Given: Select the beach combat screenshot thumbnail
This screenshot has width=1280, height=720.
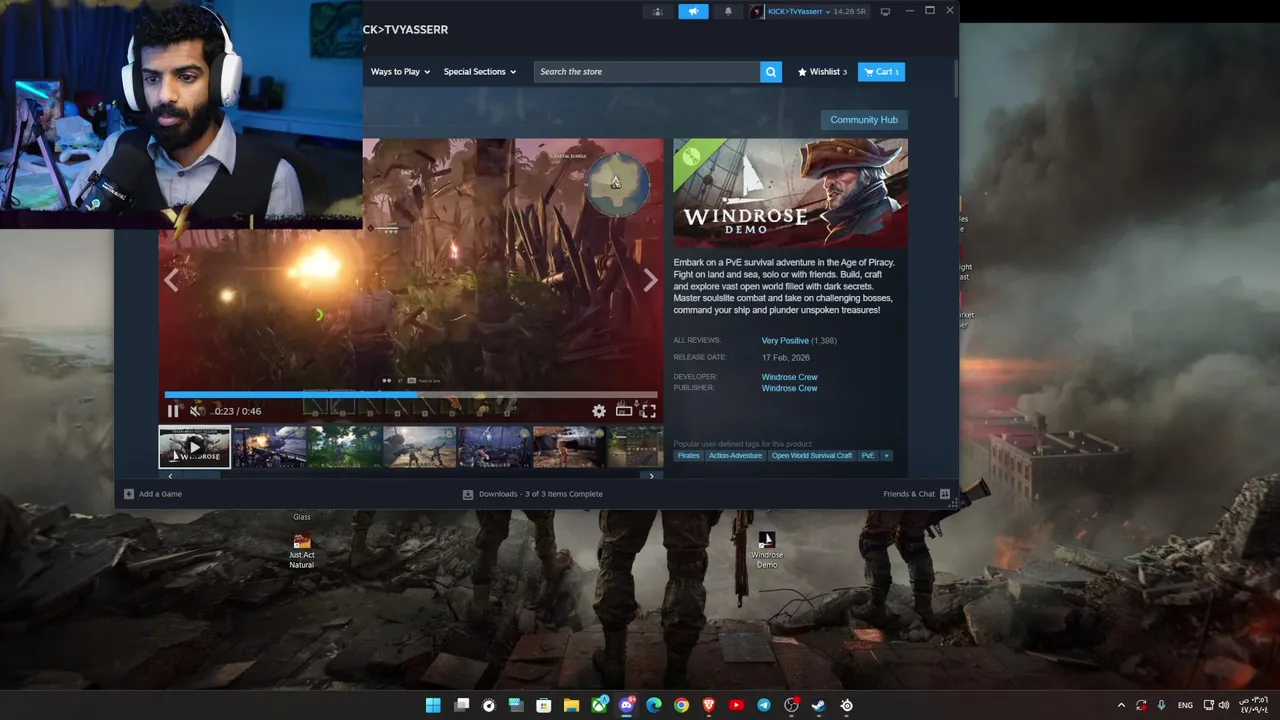Looking at the screenshot, I should point(420,447).
